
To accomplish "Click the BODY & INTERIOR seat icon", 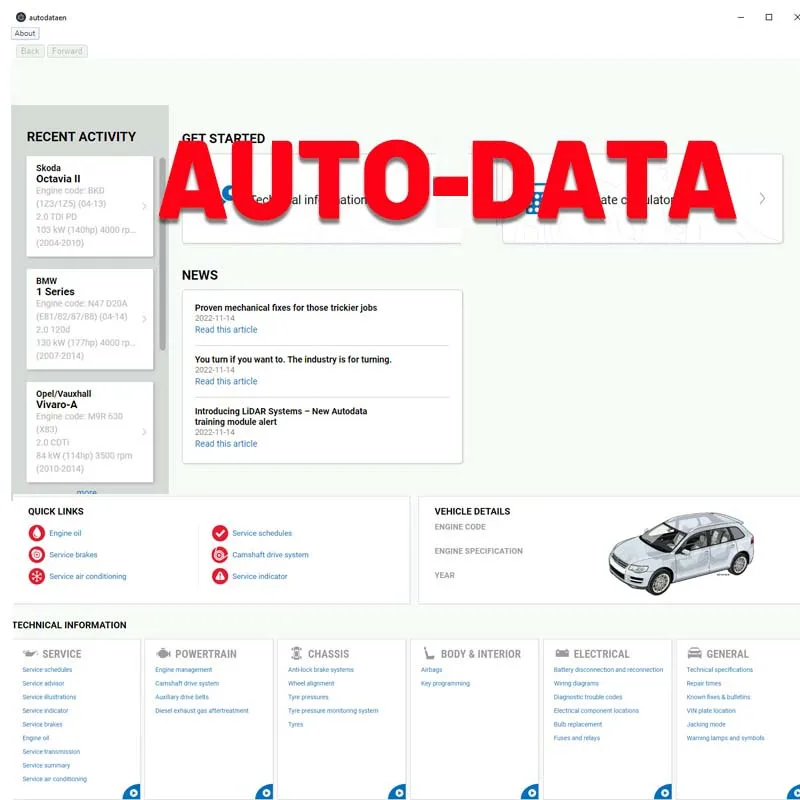I will pos(429,654).
